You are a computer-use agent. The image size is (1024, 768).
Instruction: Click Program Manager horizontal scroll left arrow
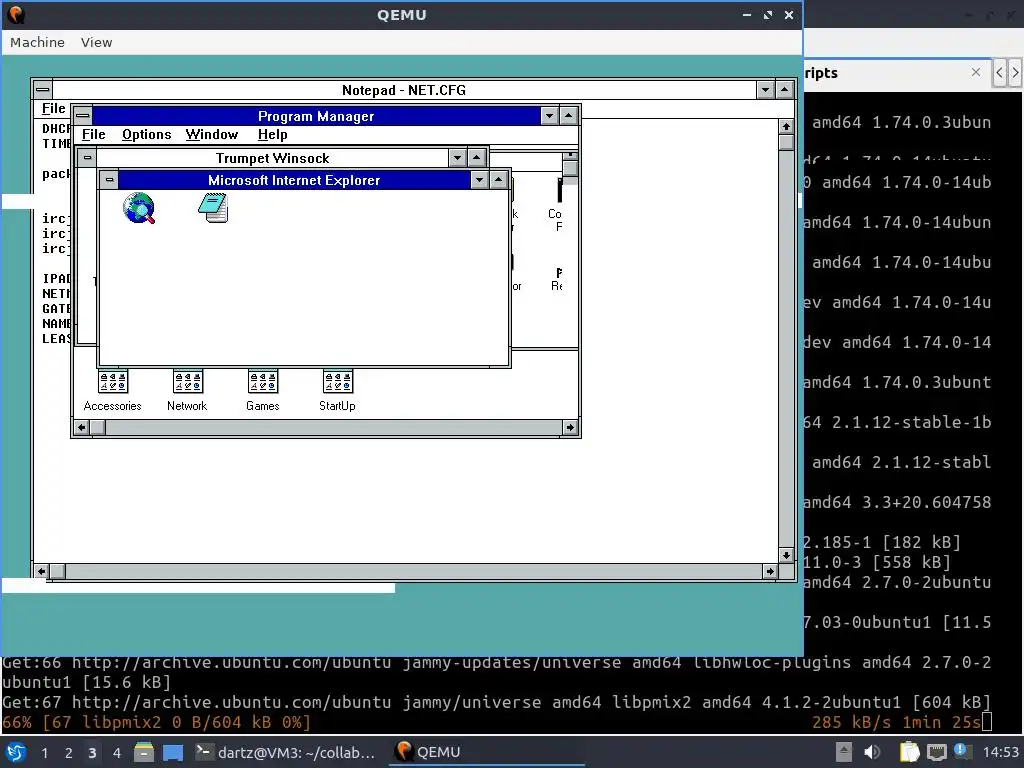[x=82, y=427]
